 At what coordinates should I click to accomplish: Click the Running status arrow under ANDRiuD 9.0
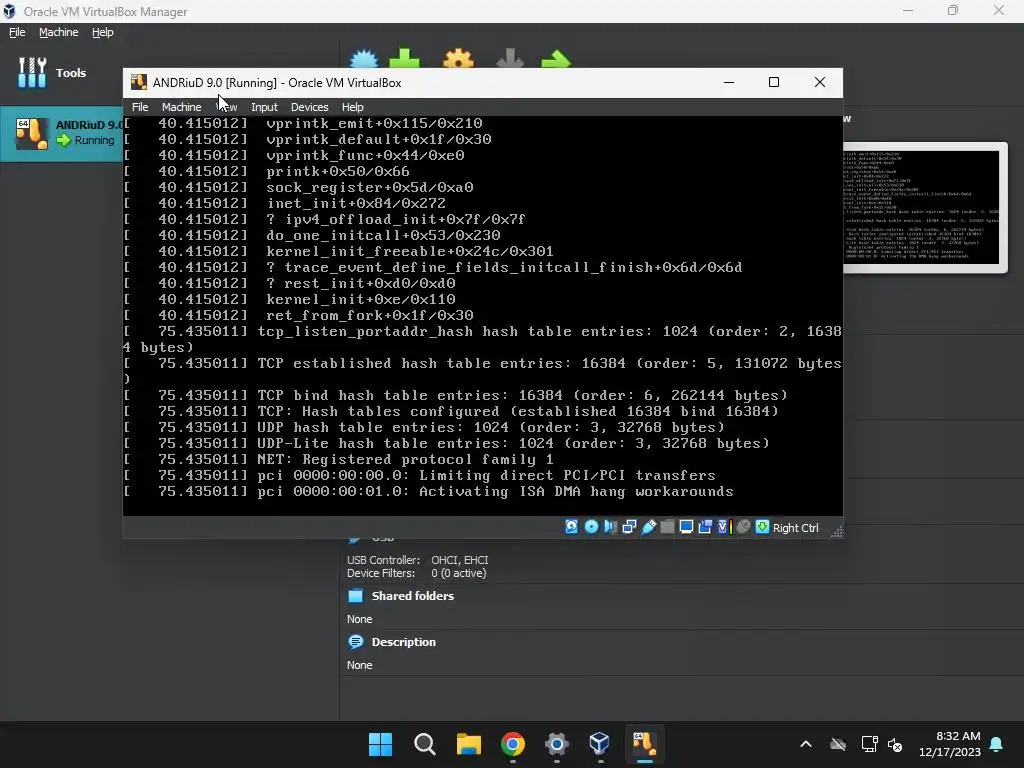pos(63,140)
